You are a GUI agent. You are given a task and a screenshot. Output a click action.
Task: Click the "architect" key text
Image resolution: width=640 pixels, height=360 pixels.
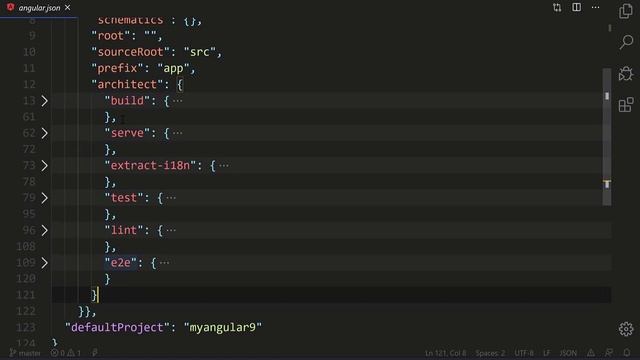127,84
